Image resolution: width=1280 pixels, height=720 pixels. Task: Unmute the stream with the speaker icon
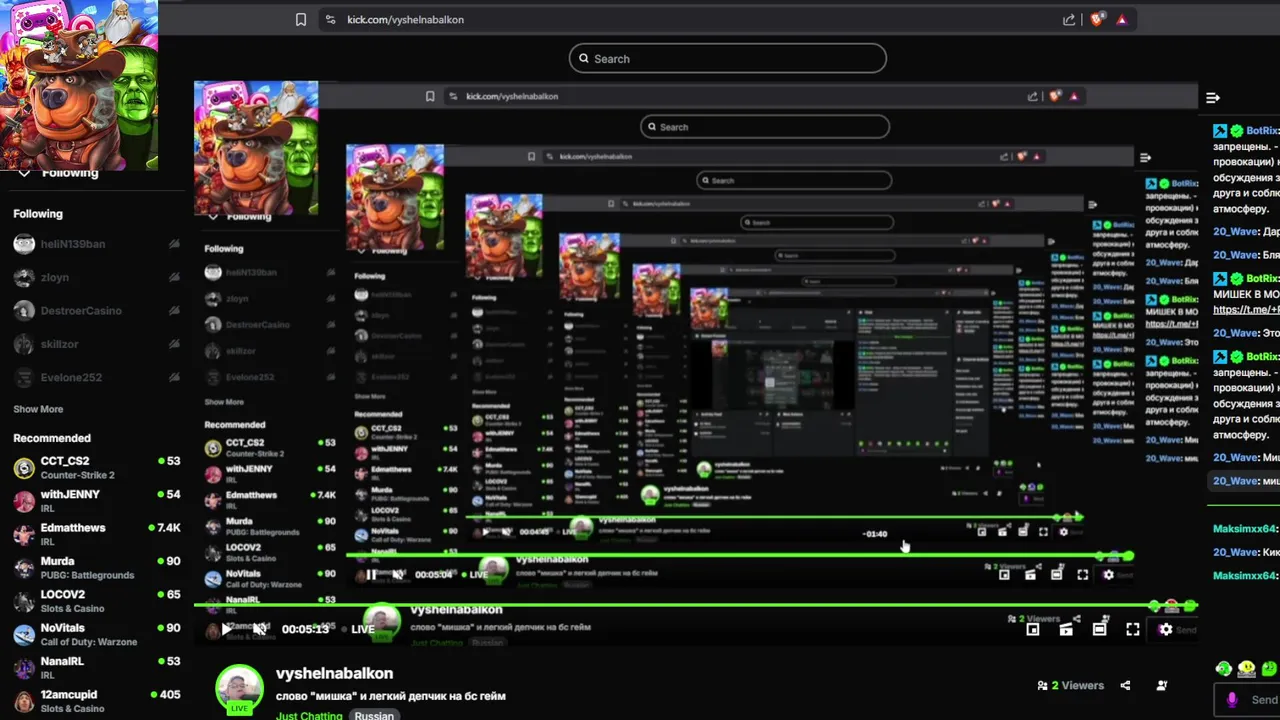259,629
